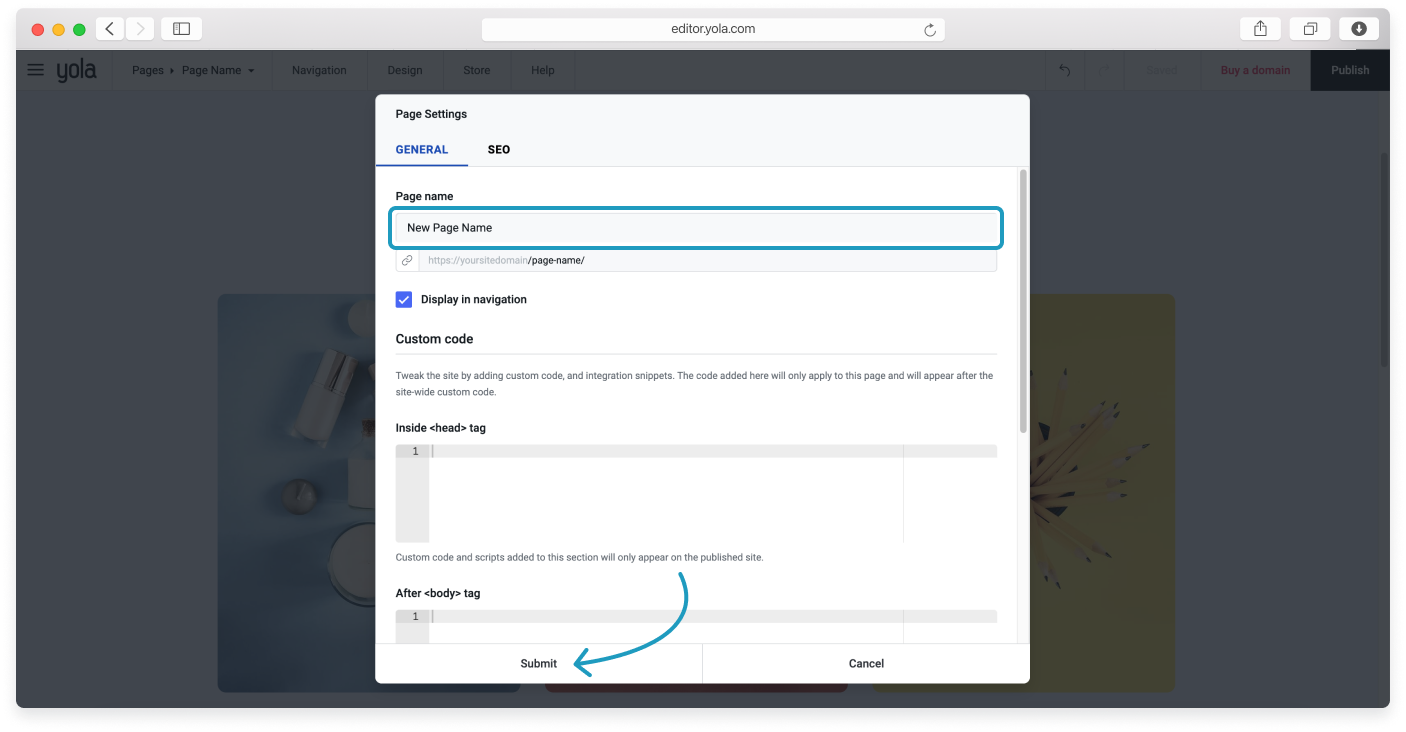Switch to the SEO tab

(x=498, y=149)
